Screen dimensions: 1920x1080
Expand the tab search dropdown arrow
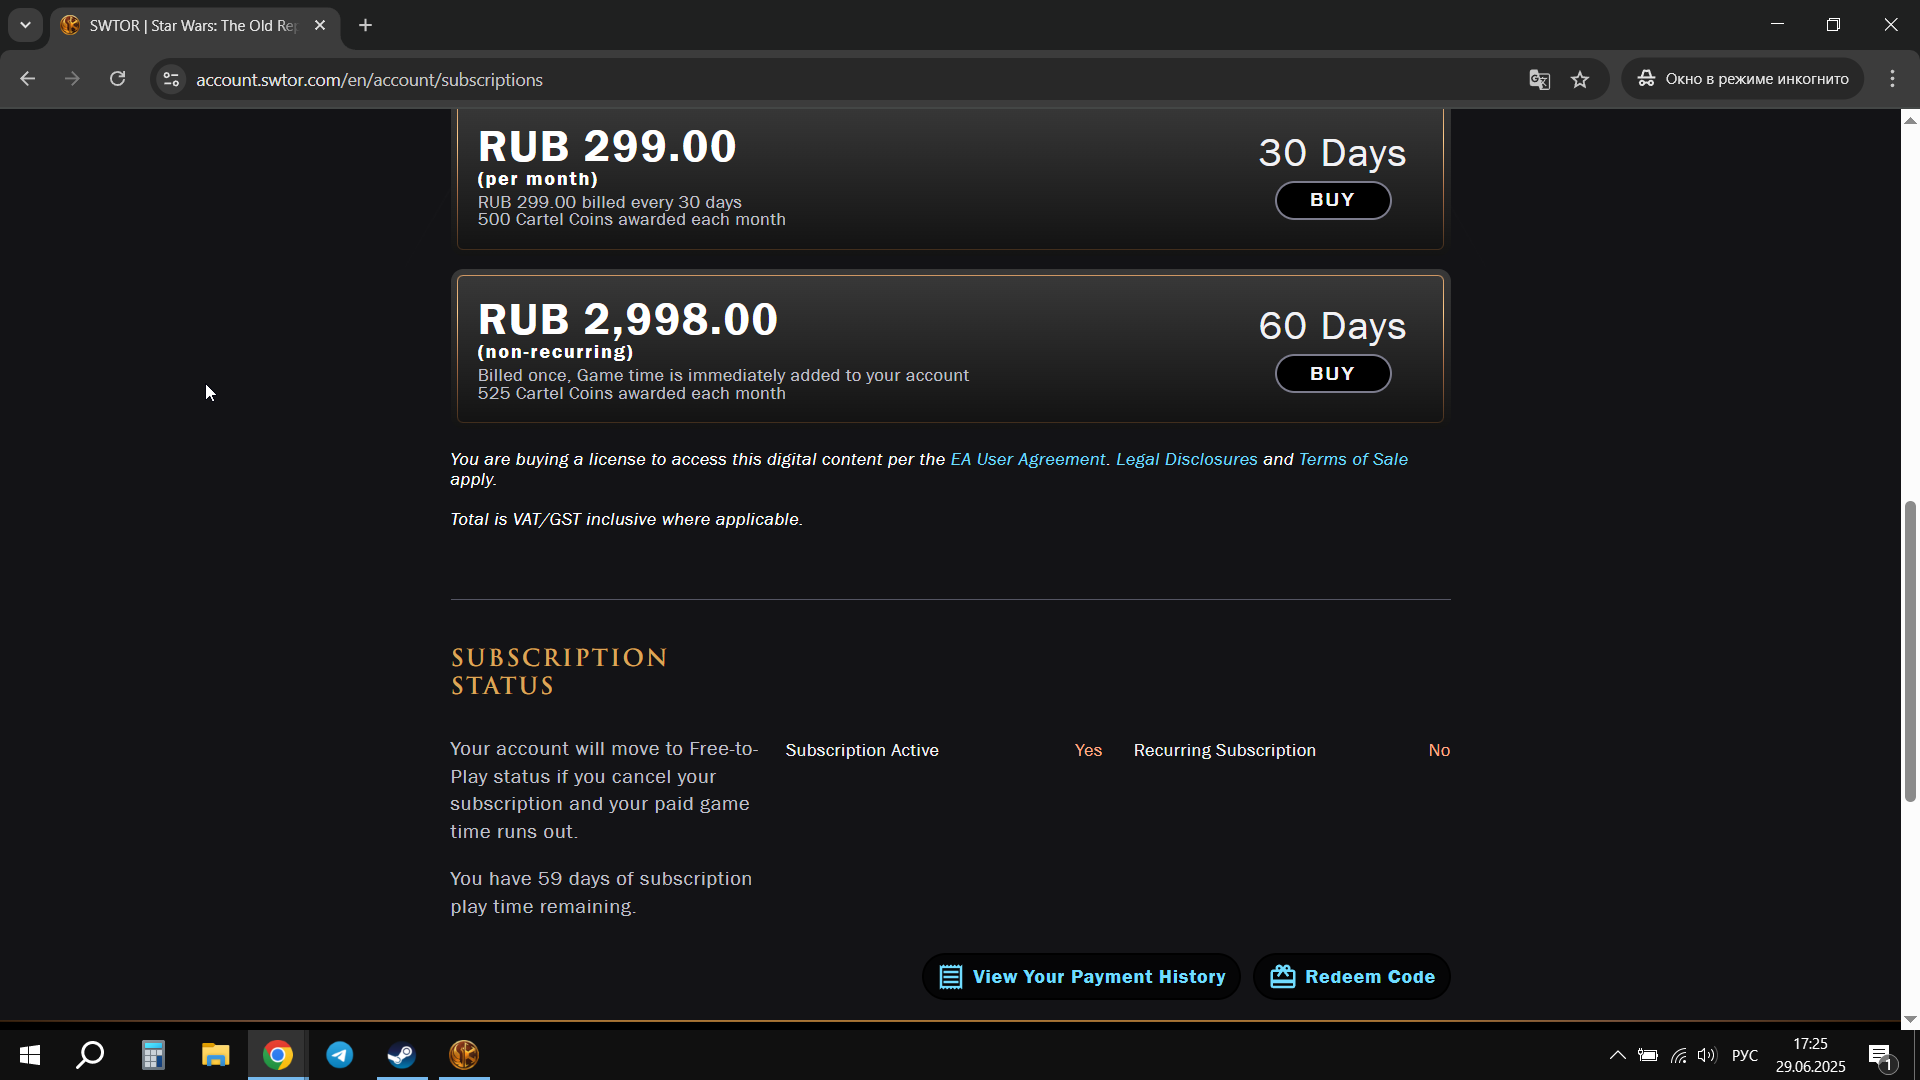(x=25, y=25)
